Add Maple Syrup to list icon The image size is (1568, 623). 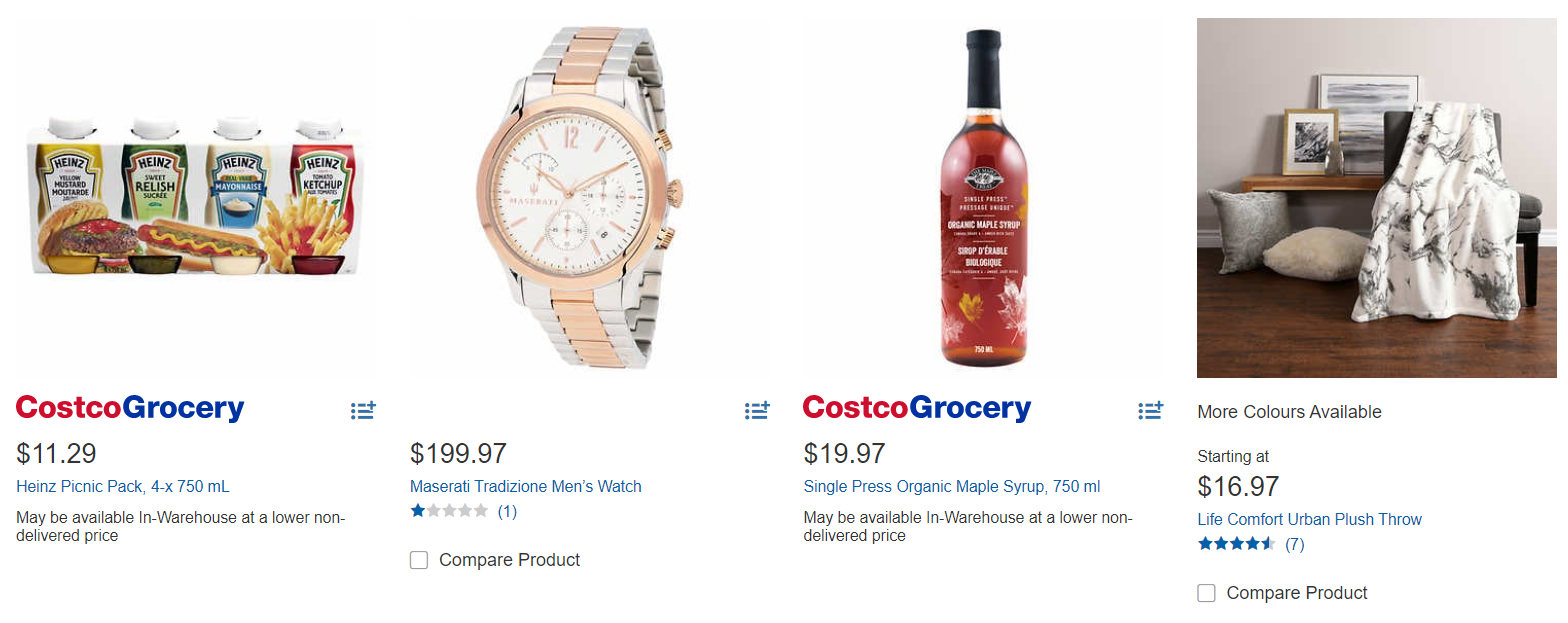click(x=1150, y=410)
